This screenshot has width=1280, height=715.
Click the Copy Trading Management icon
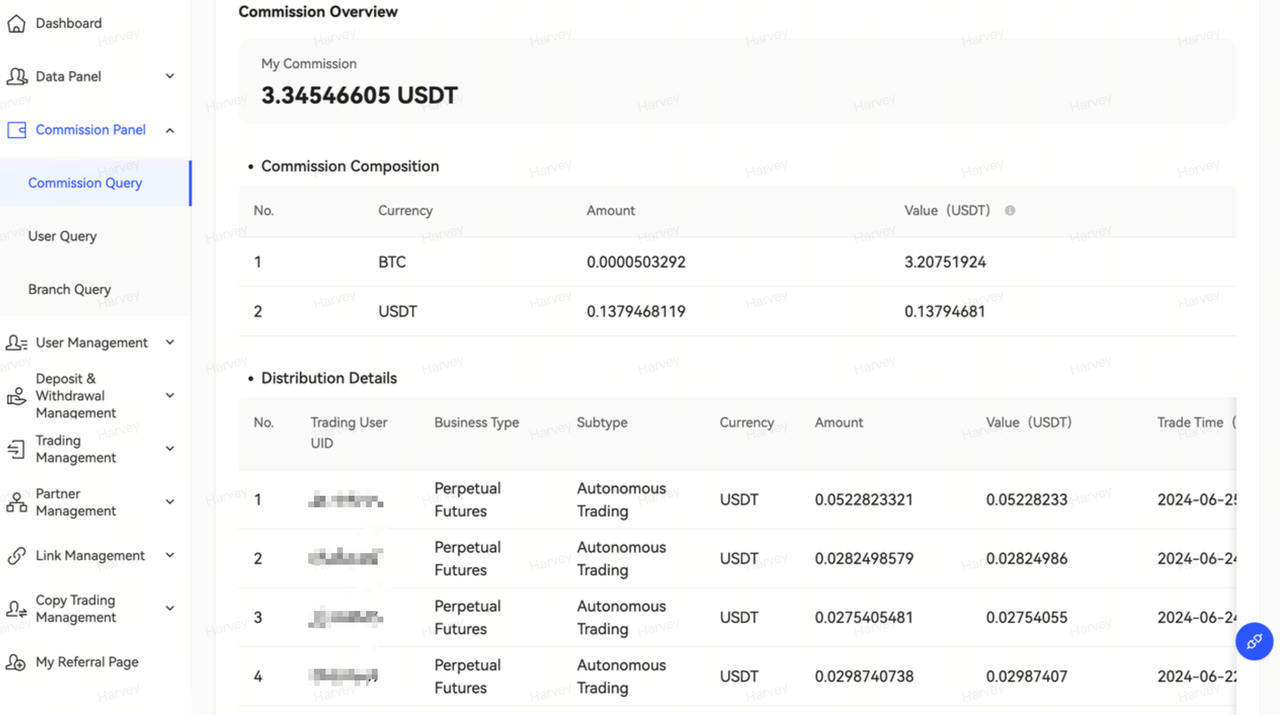(16, 609)
